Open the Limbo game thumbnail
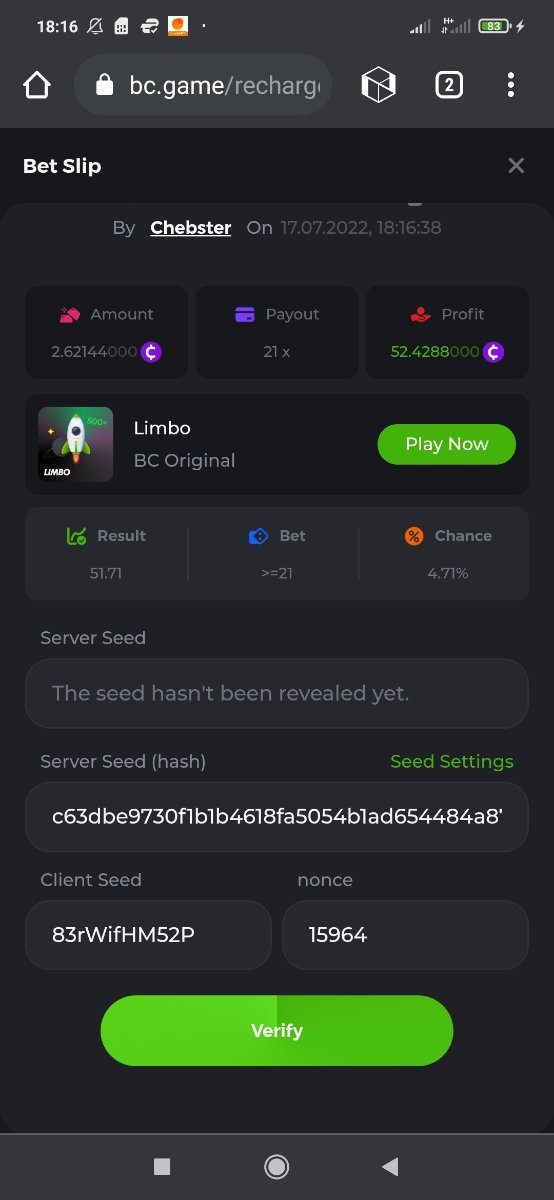 click(75, 444)
